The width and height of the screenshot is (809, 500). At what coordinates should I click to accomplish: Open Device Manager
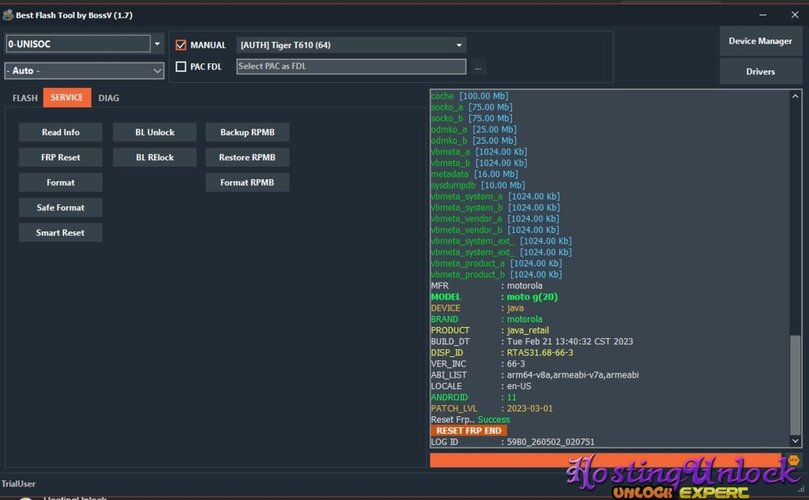pyautogui.click(x=760, y=41)
